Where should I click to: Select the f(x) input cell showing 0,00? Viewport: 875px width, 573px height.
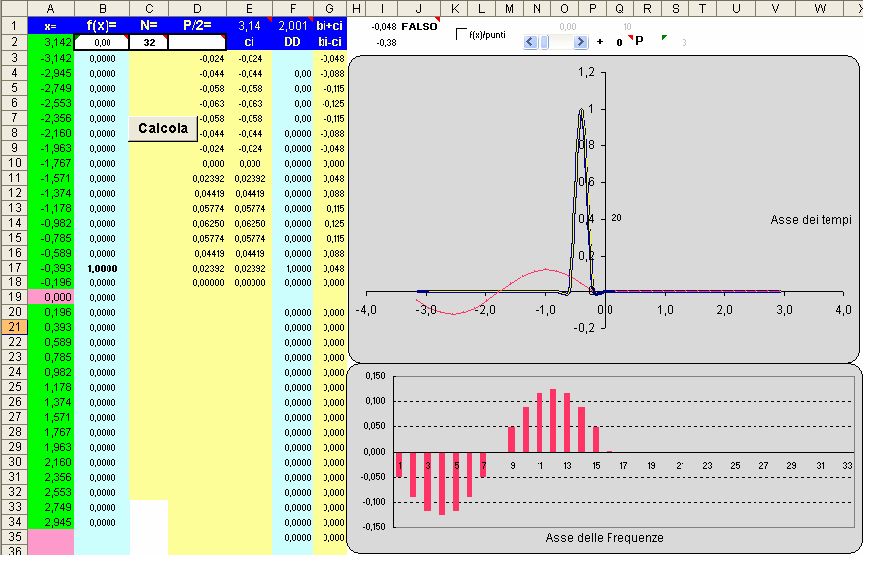(100, 43)
